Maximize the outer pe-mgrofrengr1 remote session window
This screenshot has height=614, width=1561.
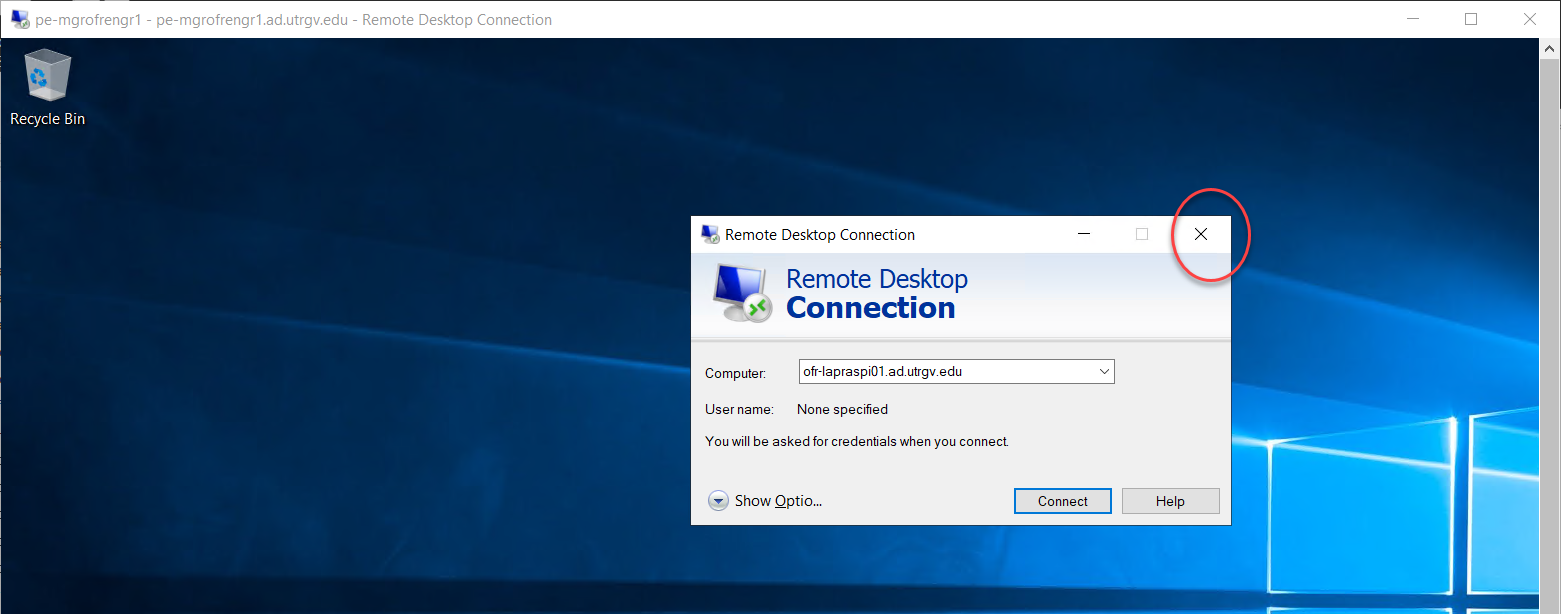pos(1471,19)
